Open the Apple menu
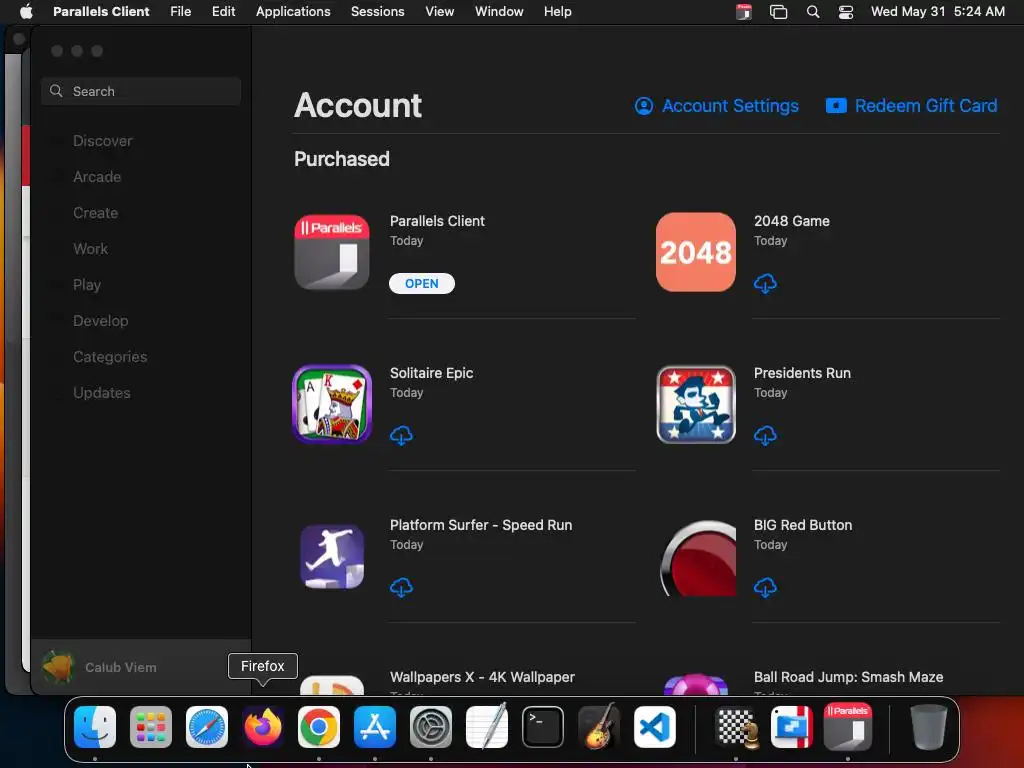Image resolution: width=1024 pixels, height=768 pixels. pos(26,11)
